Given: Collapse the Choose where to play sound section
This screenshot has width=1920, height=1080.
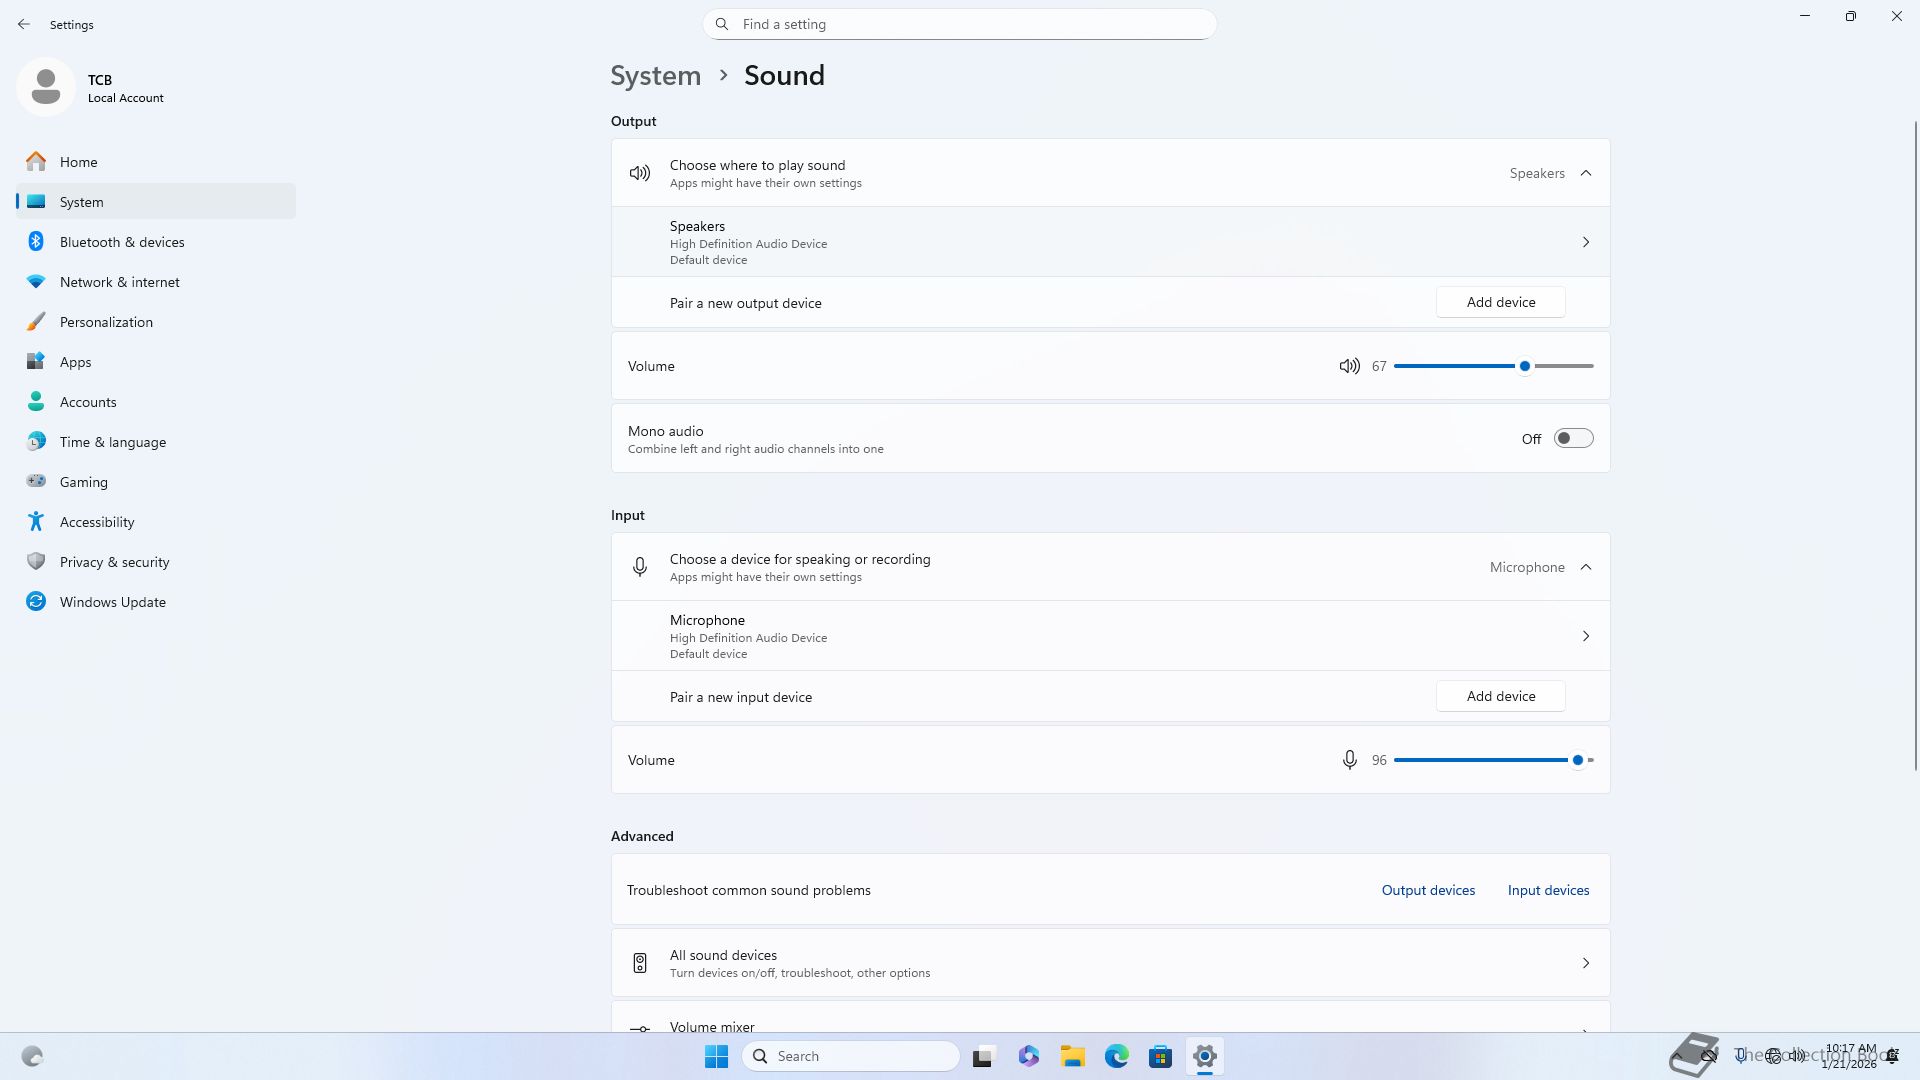Looking at the screenshot, I should pos(1586,173).
